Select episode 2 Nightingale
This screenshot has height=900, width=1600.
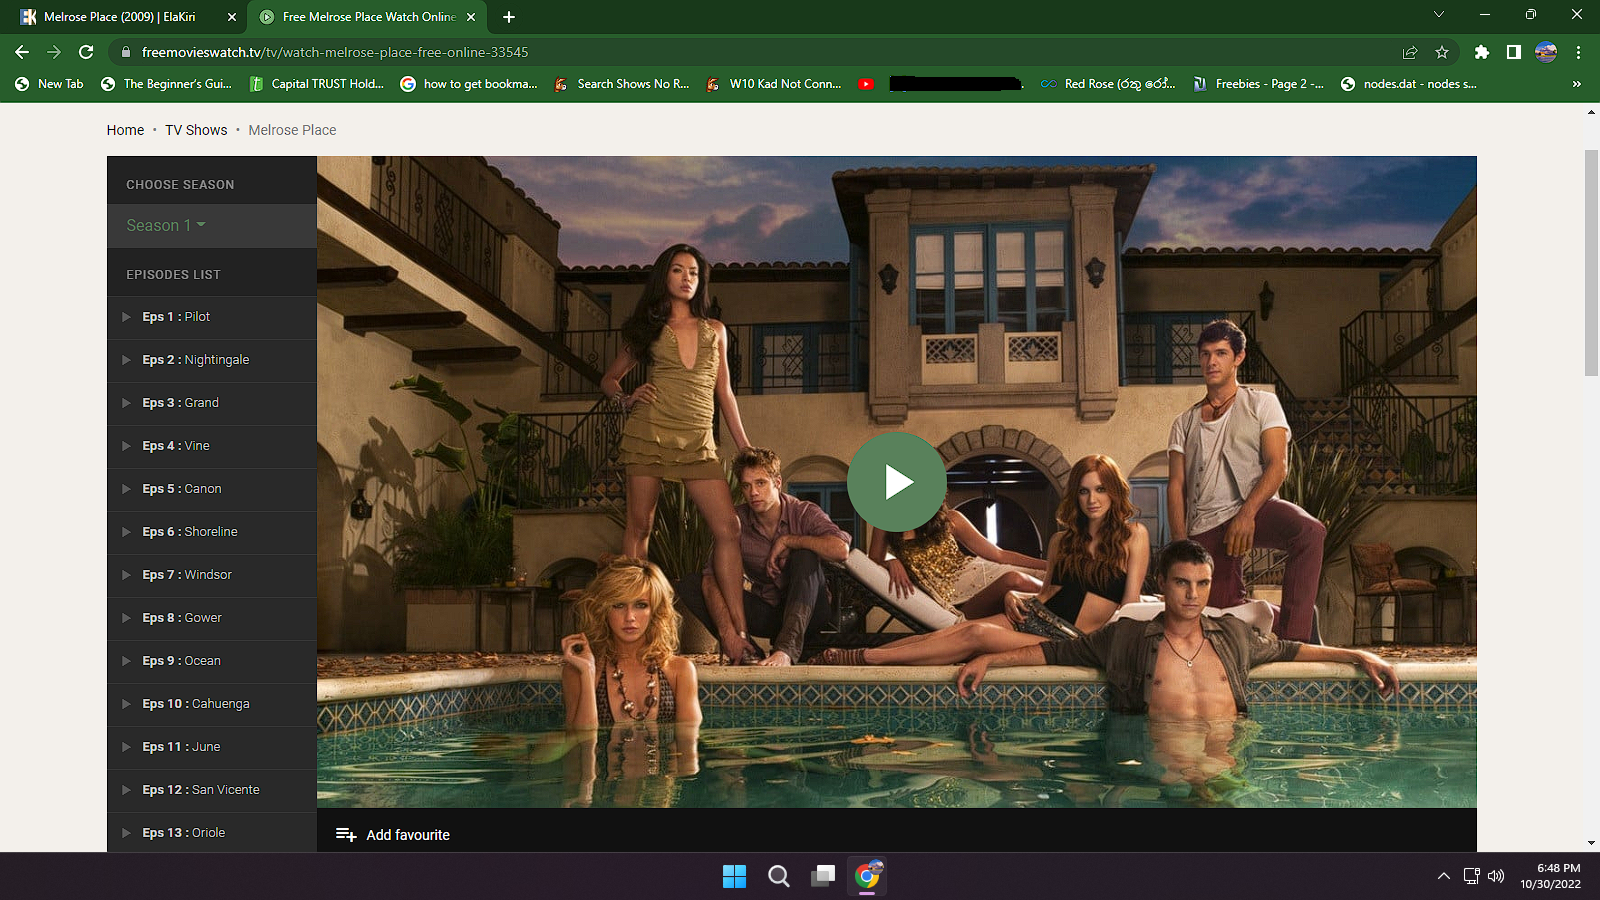pyautogui.click(x=212, y=360)
